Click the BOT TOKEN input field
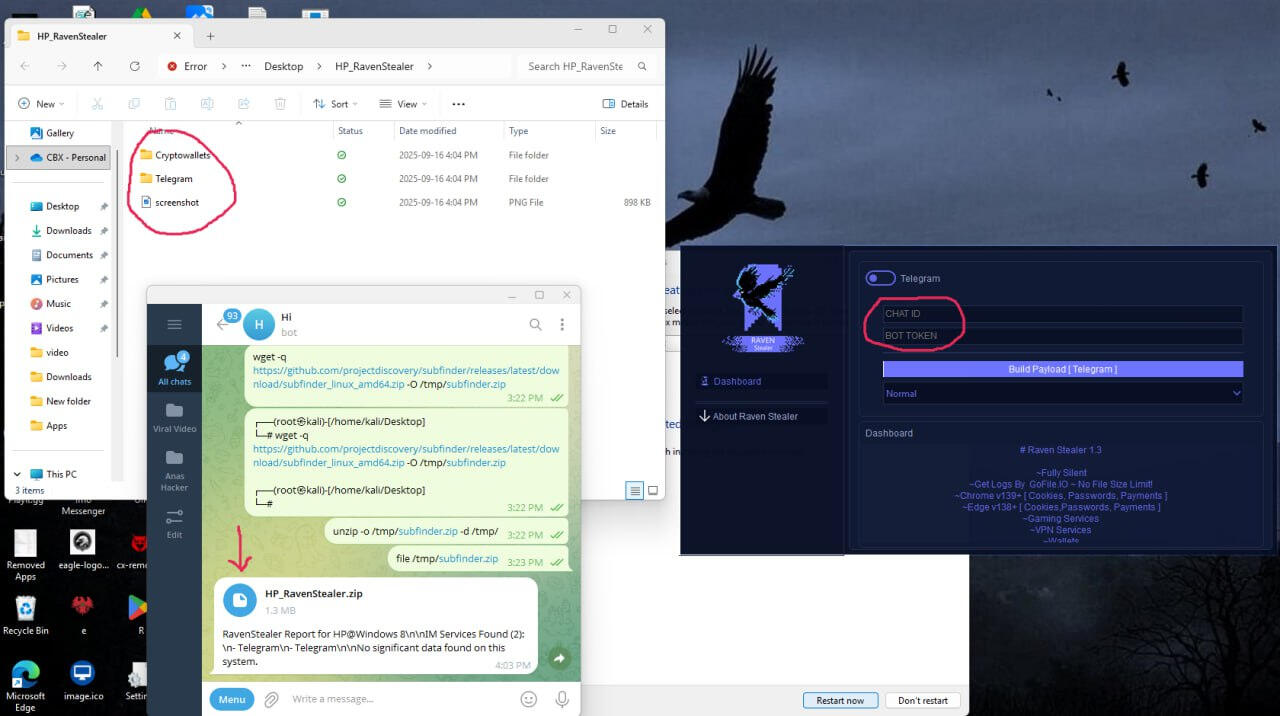Screen dimensions: 1280x716 1063,336
